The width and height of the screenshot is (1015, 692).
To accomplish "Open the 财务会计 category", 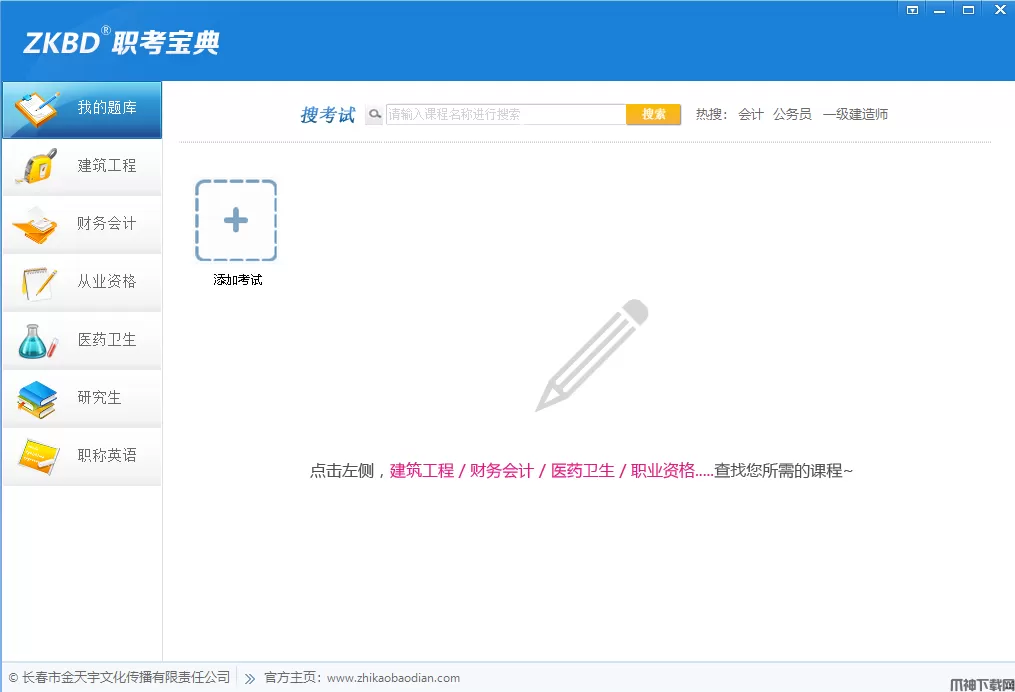I will click(x=81, y=225).
